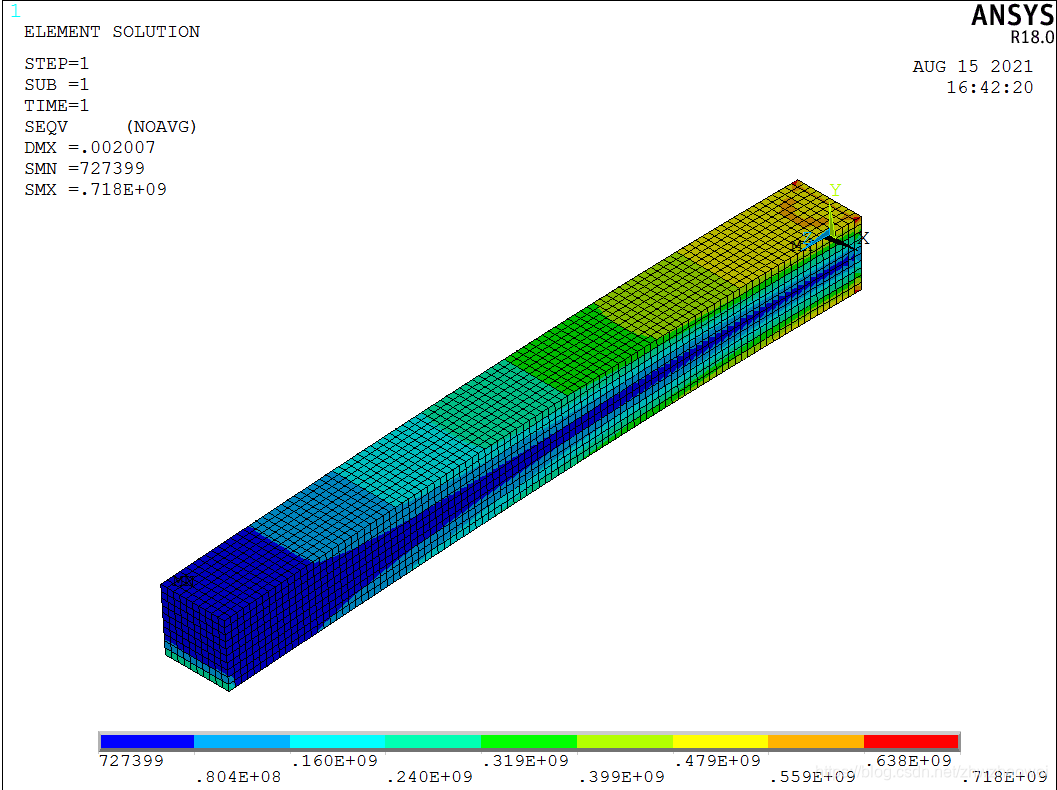Click the SMX =.718E+09 text line

[95, 190]
